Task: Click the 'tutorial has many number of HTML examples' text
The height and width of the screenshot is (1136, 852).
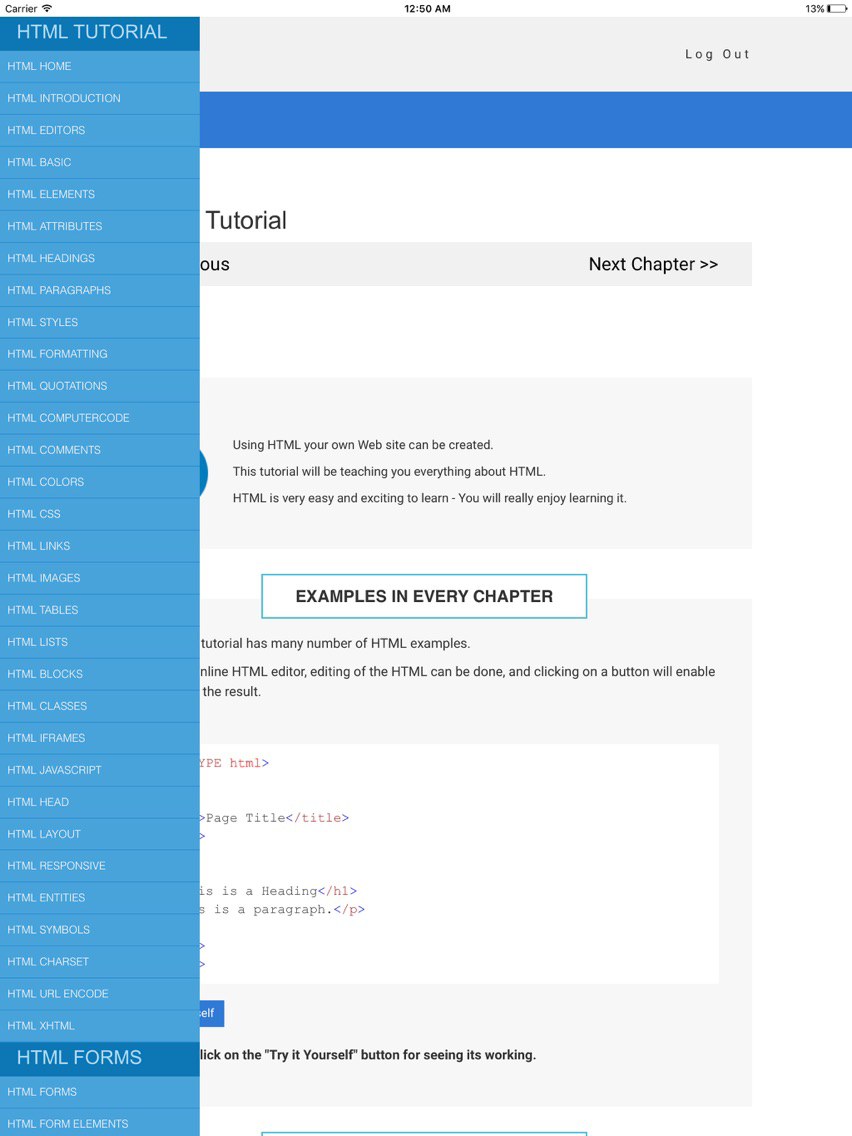Action: (335, 643)
